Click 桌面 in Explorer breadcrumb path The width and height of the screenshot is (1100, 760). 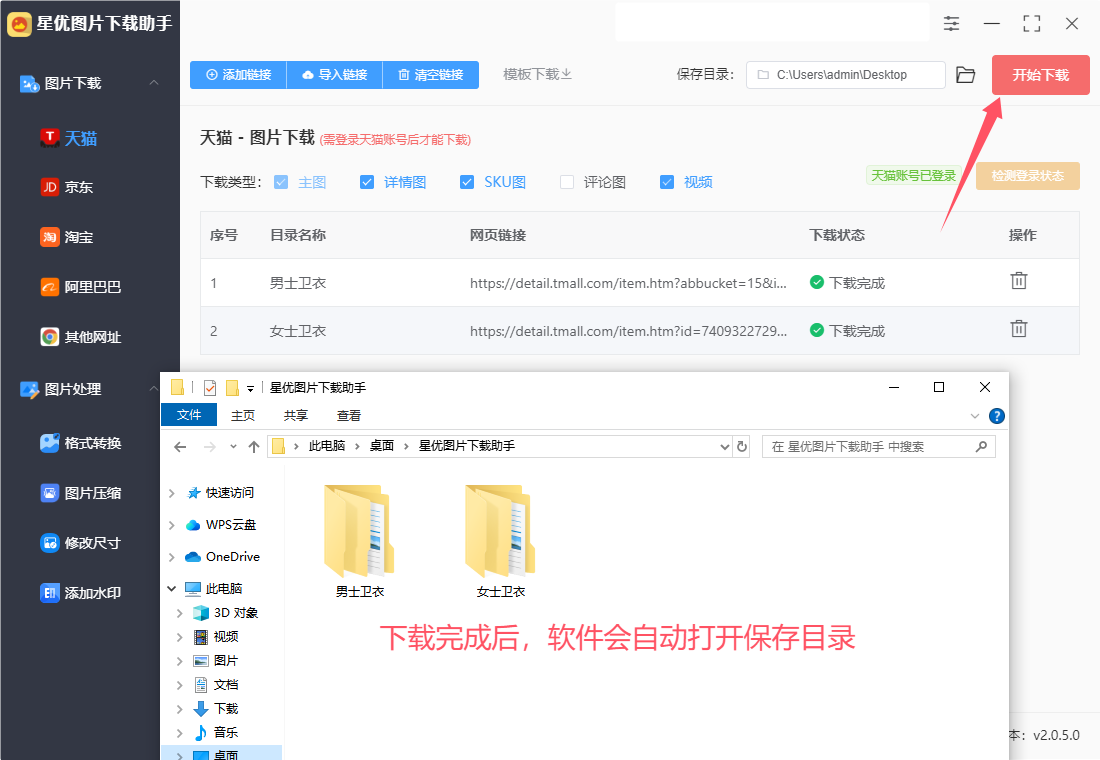[x=382, y=446]
